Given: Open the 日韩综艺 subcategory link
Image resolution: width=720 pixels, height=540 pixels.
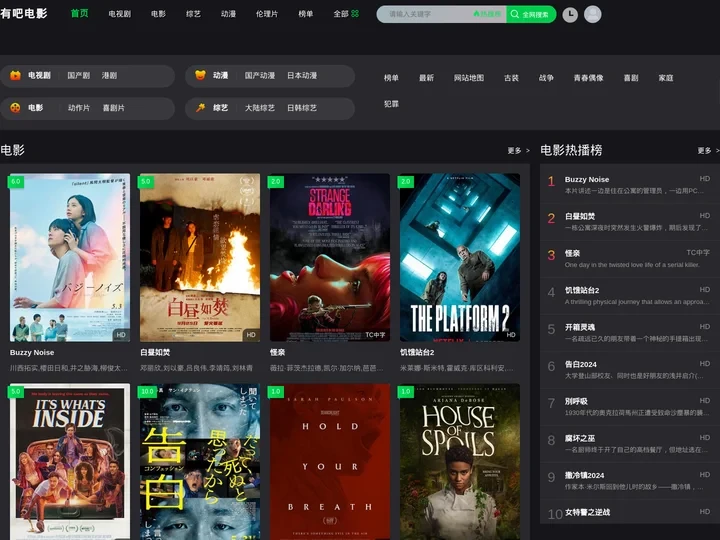Looking at the screenshot, I should pyautogui.click(x=302, y=108).
